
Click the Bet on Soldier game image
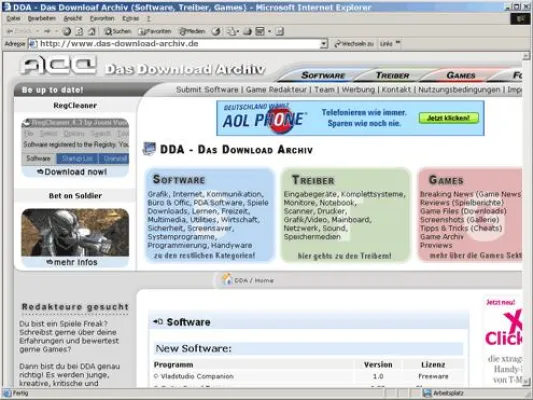point(75,232)
